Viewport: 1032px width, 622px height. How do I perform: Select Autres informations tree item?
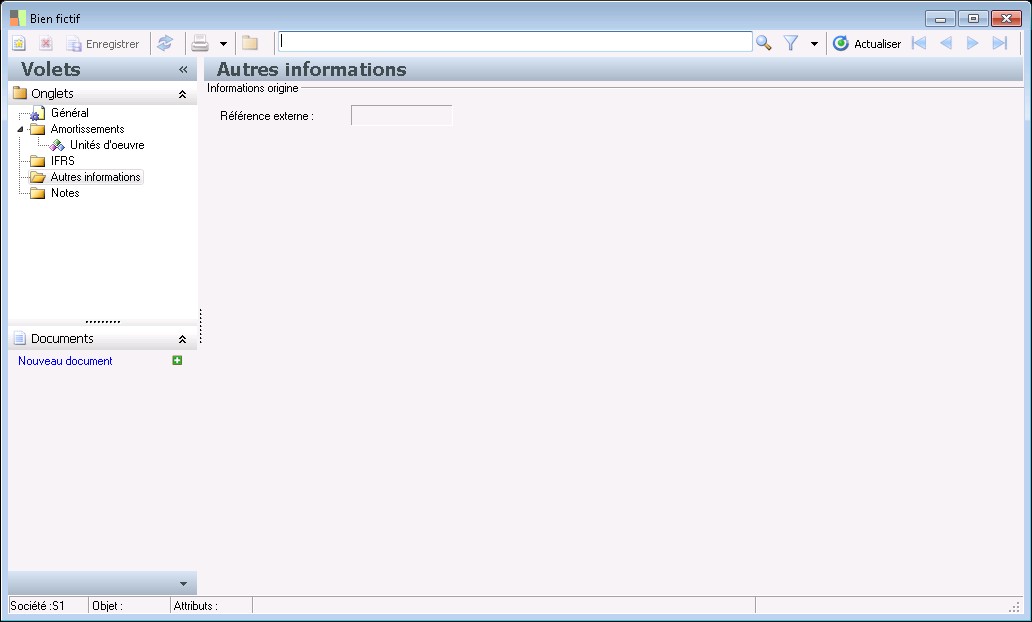[x=95, y=177]
